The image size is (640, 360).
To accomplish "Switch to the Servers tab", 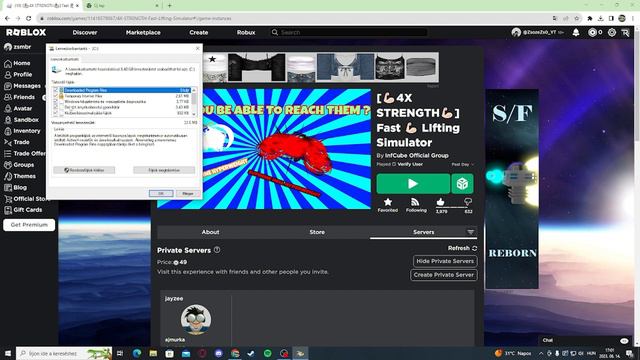I will pos(423,232).
